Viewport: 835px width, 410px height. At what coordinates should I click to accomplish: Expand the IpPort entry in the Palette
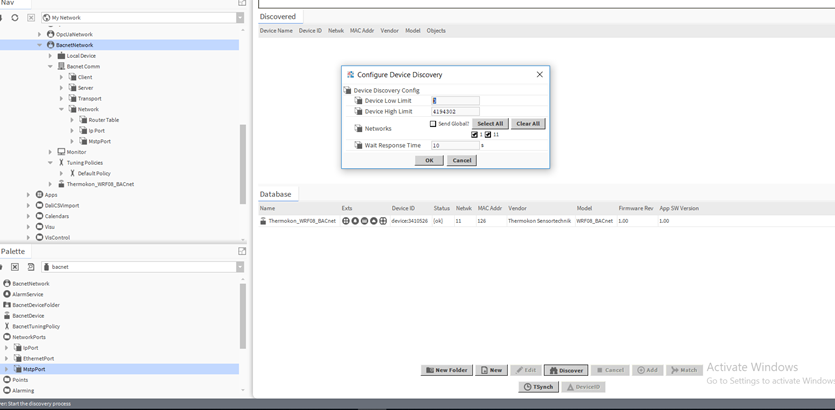(x=7, y=348)
